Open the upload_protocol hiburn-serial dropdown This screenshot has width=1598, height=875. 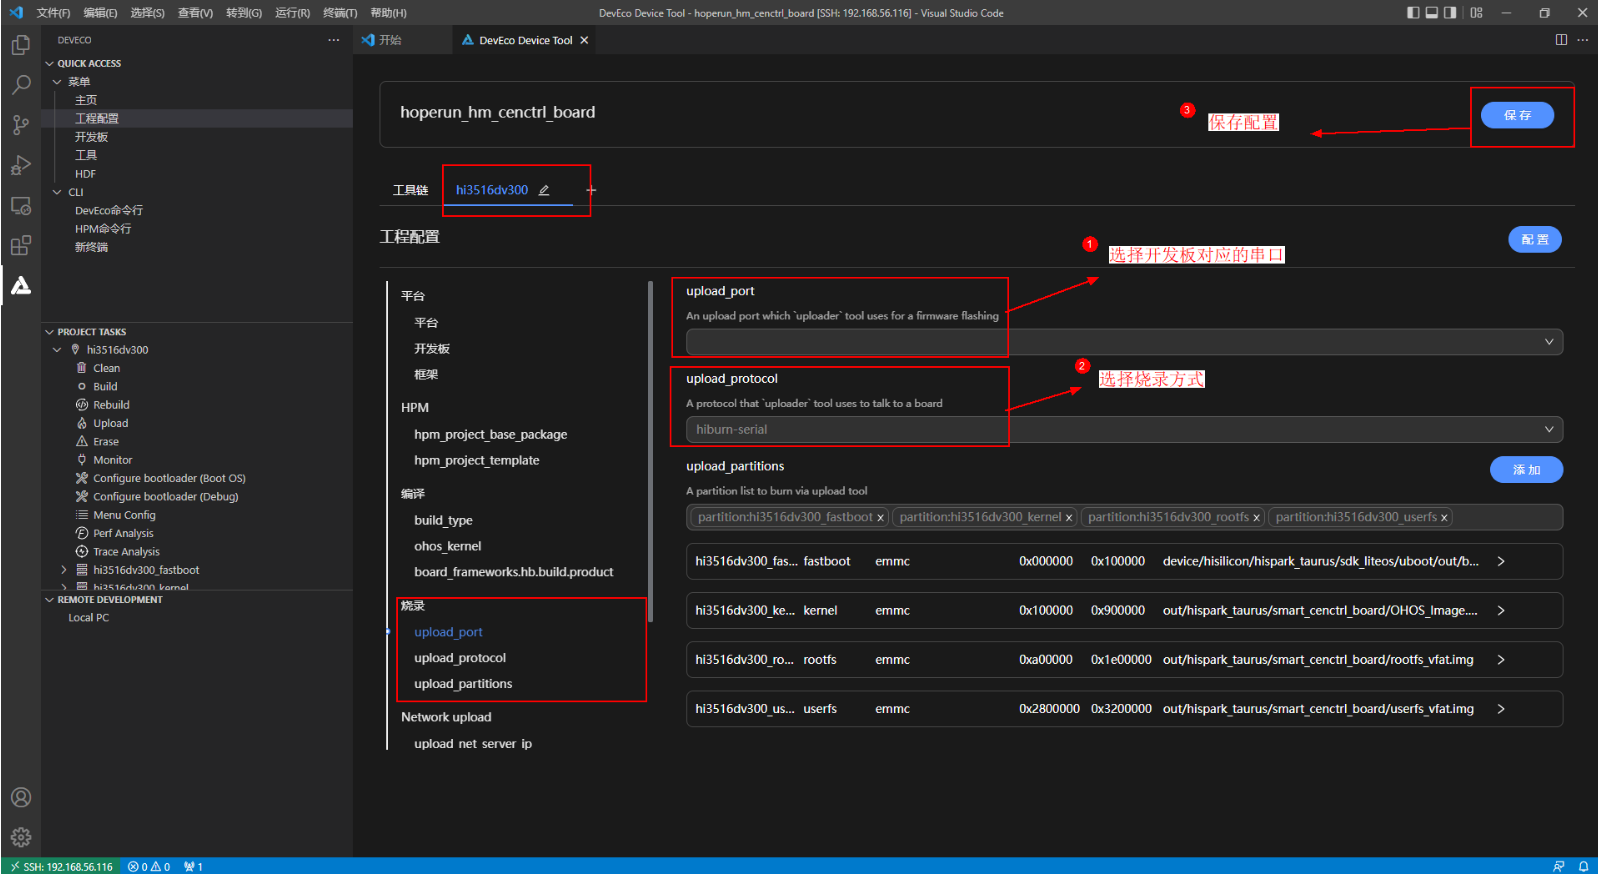coord(1124,430)
